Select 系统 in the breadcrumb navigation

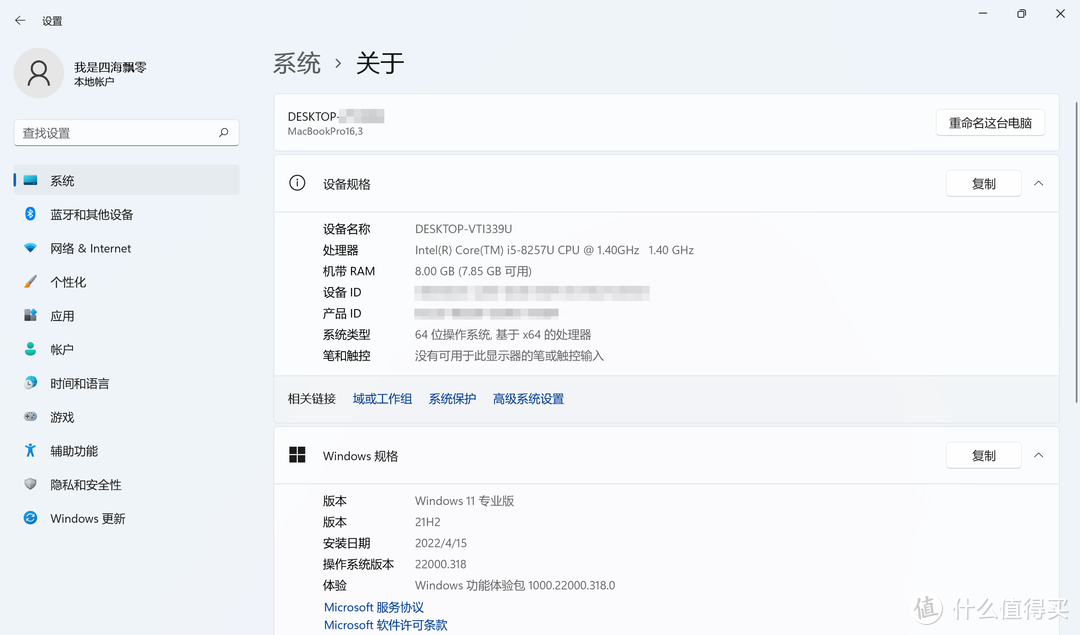point(297,62)
